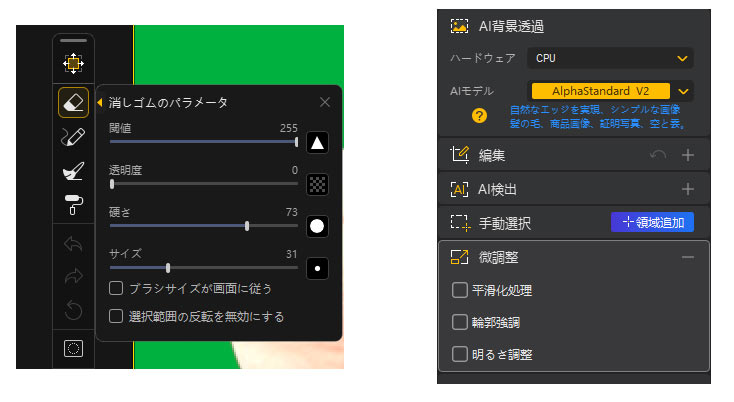Click the transparency checkerboard icon
This screenshot has width=734, height=402.
[x=317, y=184]
